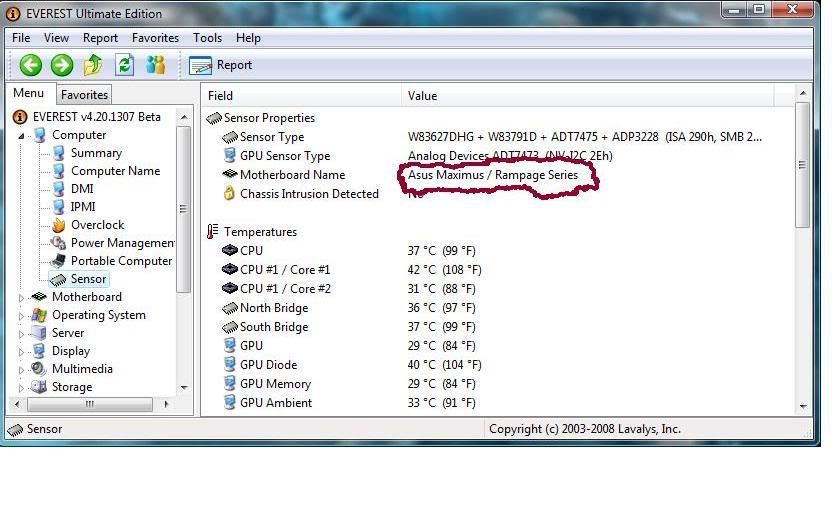Expand the Operating System tree node
This screenshot has width=840, height=525.
tap(21, 316)
